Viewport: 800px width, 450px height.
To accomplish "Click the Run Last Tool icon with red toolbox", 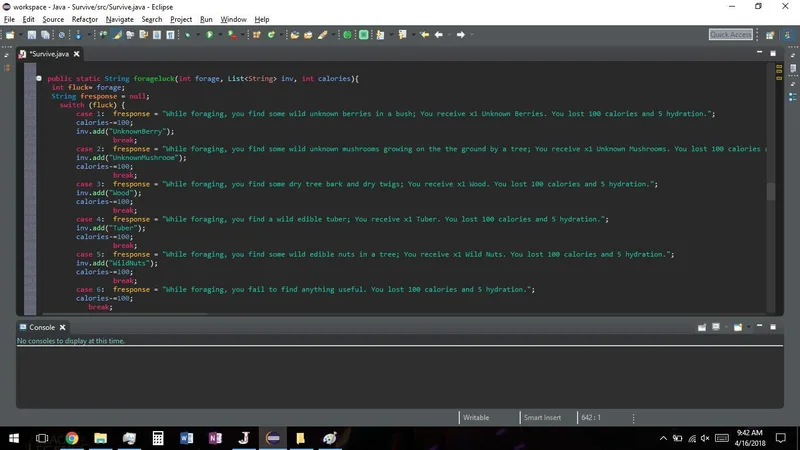I will point(232,35).
